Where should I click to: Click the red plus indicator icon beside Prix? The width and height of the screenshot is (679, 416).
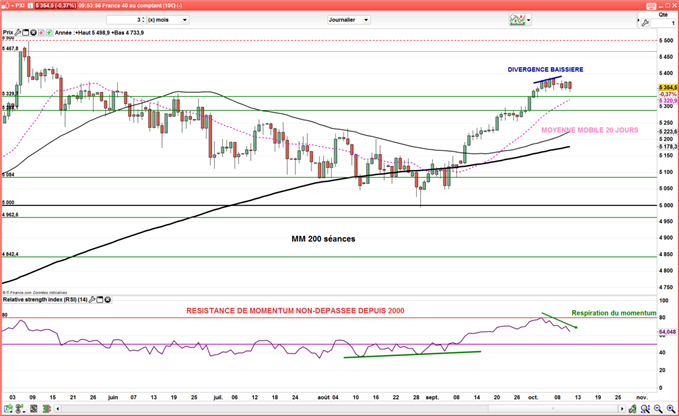pos(41,32)
